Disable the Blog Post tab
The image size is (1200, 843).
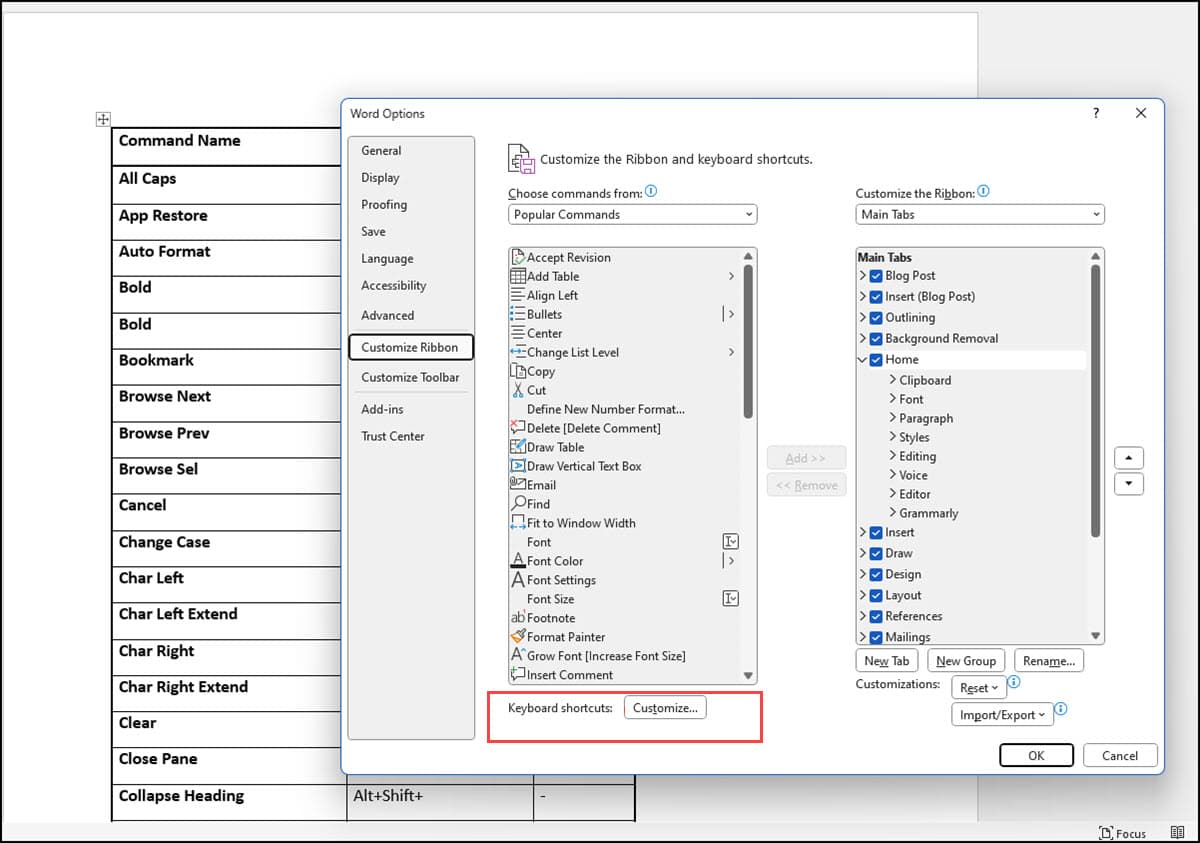coord(876,275)
